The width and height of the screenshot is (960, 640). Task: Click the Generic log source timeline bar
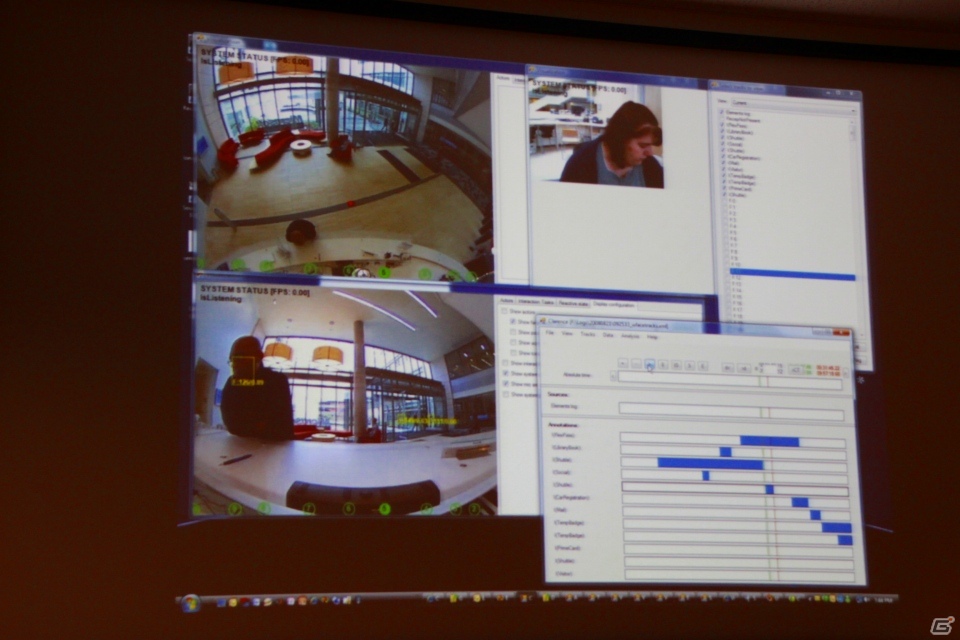pos(732,412)
